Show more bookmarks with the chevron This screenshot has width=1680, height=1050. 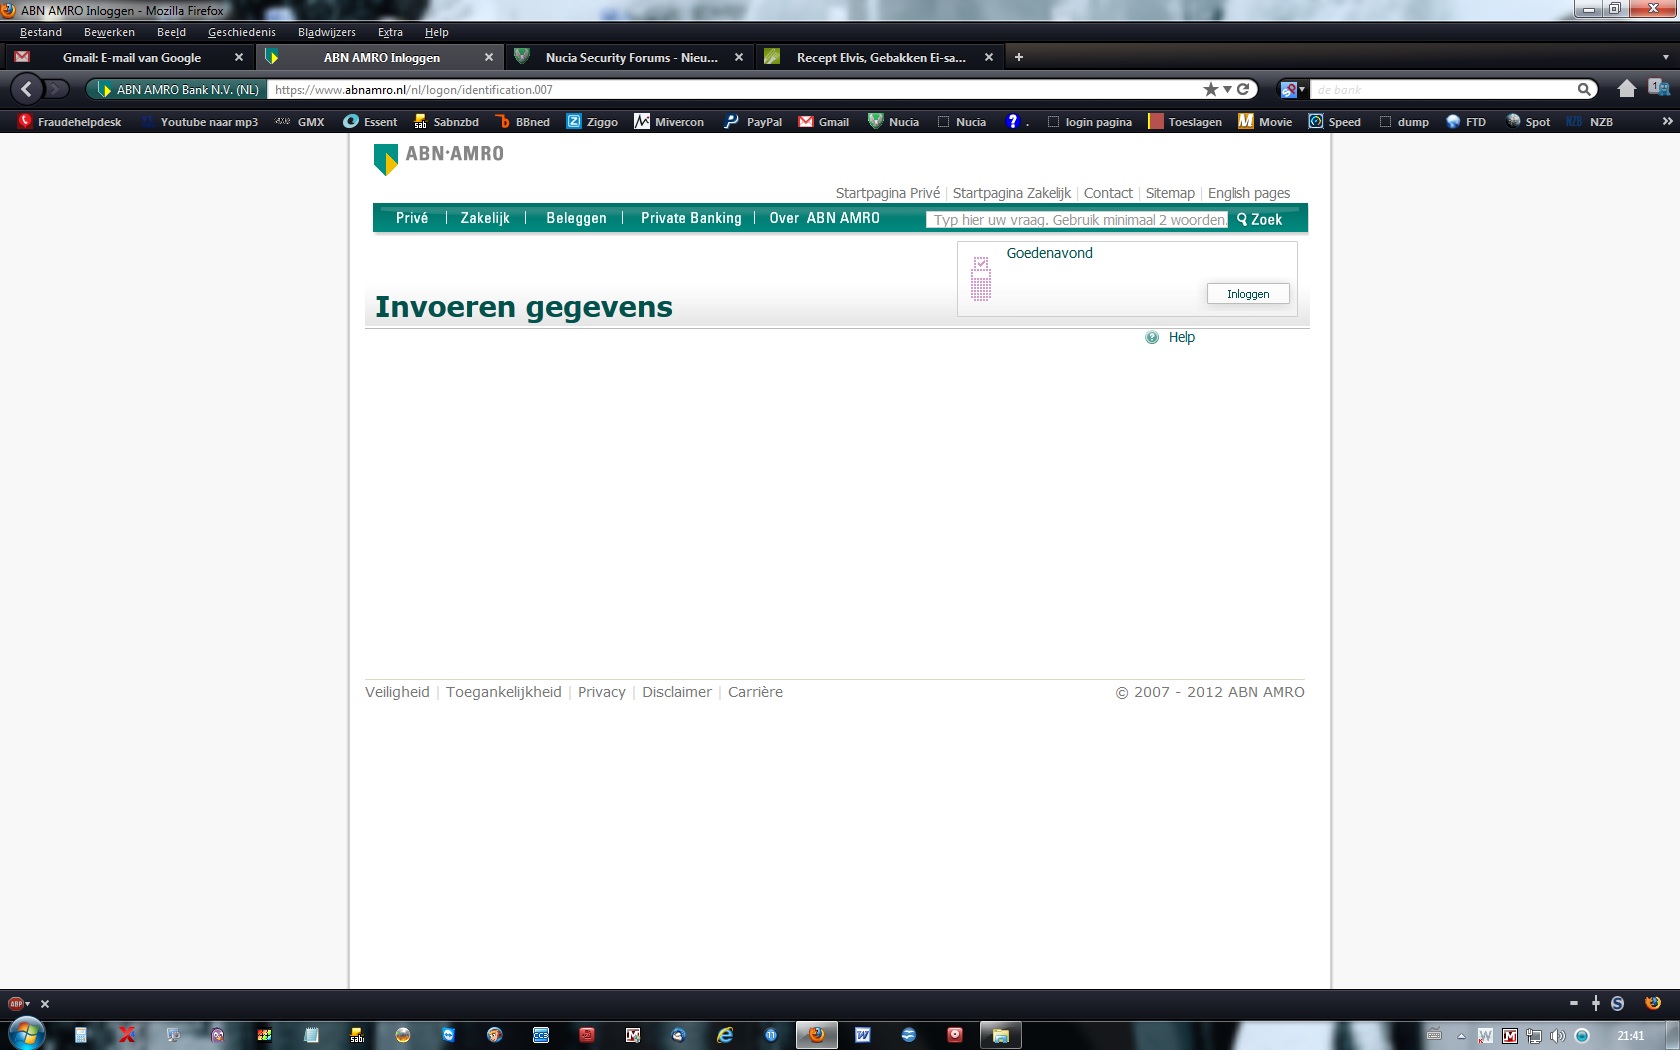1667,121
